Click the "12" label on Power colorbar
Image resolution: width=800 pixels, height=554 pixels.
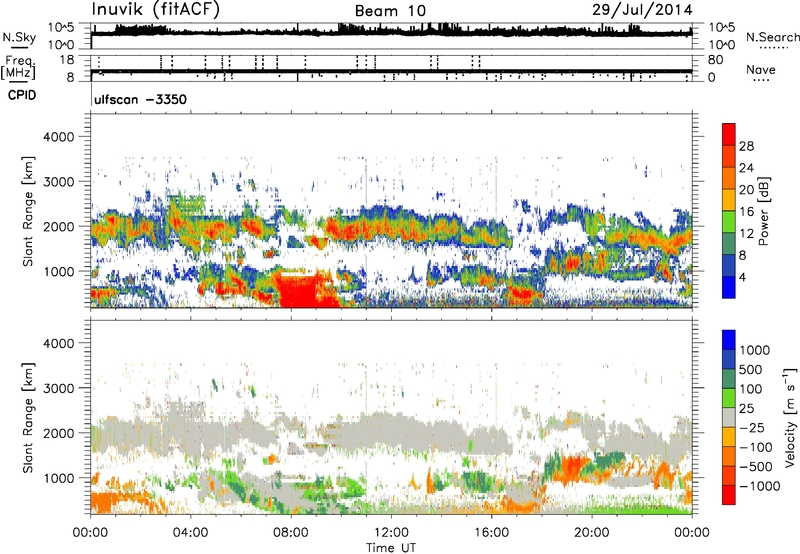click(x=746, y=234)
